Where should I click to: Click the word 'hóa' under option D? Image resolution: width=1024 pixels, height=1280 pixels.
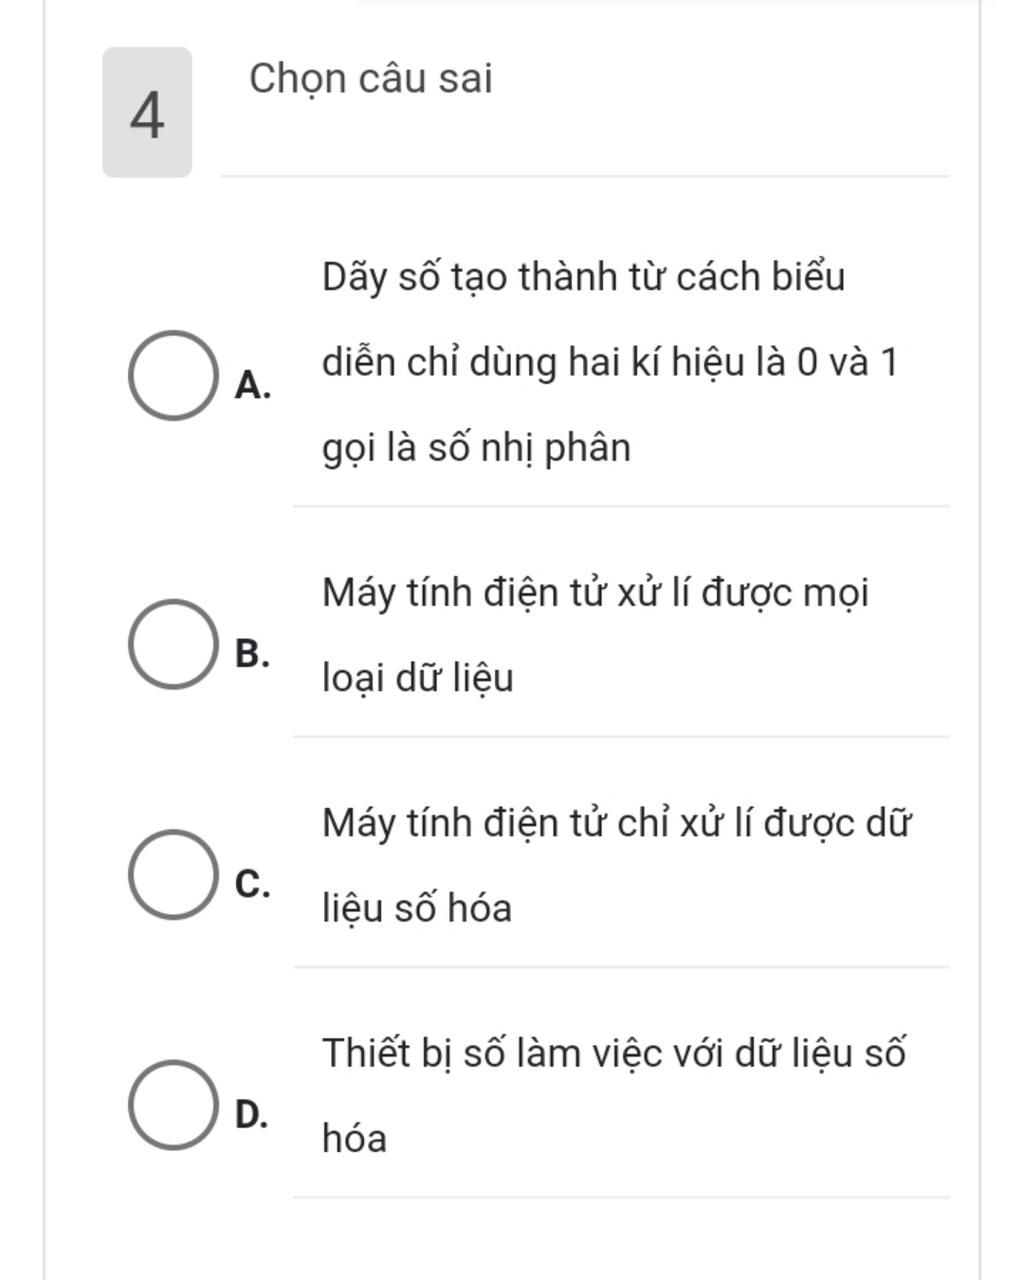pyautogui.click(x=354, y=1139)
